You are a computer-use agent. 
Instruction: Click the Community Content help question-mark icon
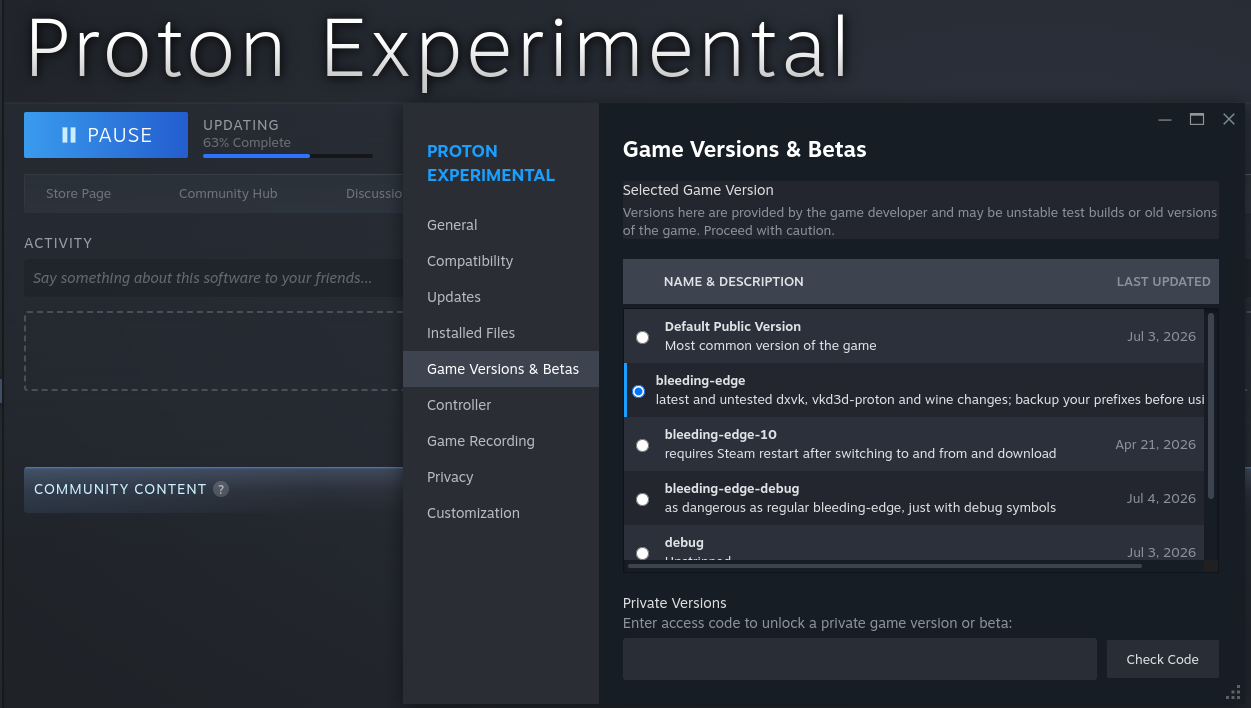(221, 489)
